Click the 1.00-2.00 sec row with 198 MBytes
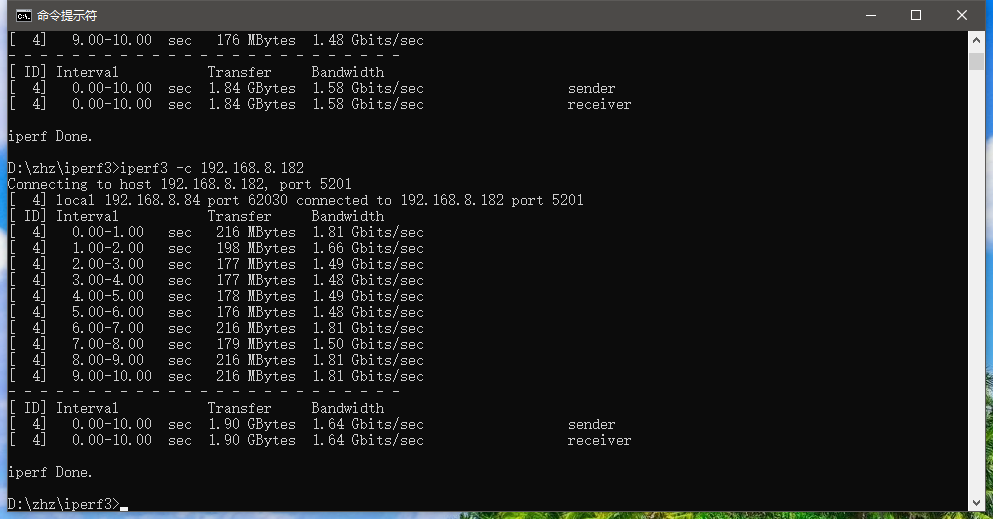 pyautogui.click(x=216, y=248)
